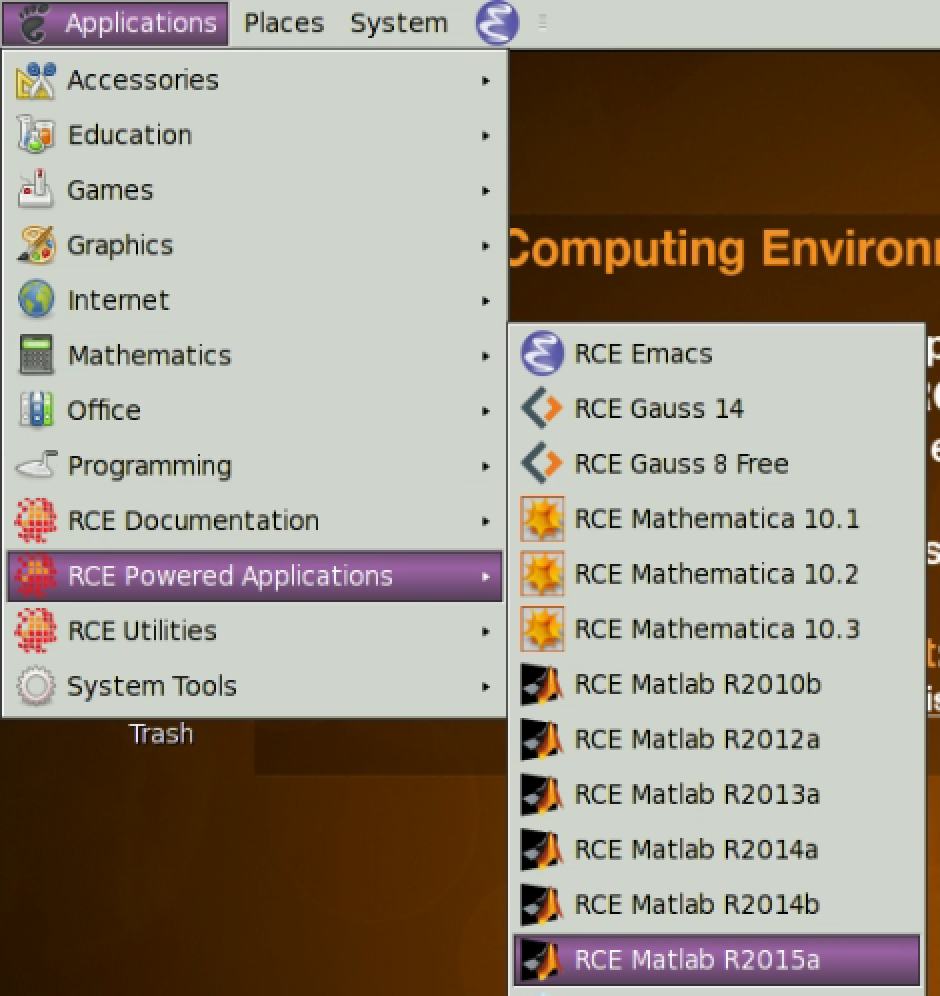Choose RCE Mathematica 10.1
This screenshot has width=940, height=996.
pos(716,518)
